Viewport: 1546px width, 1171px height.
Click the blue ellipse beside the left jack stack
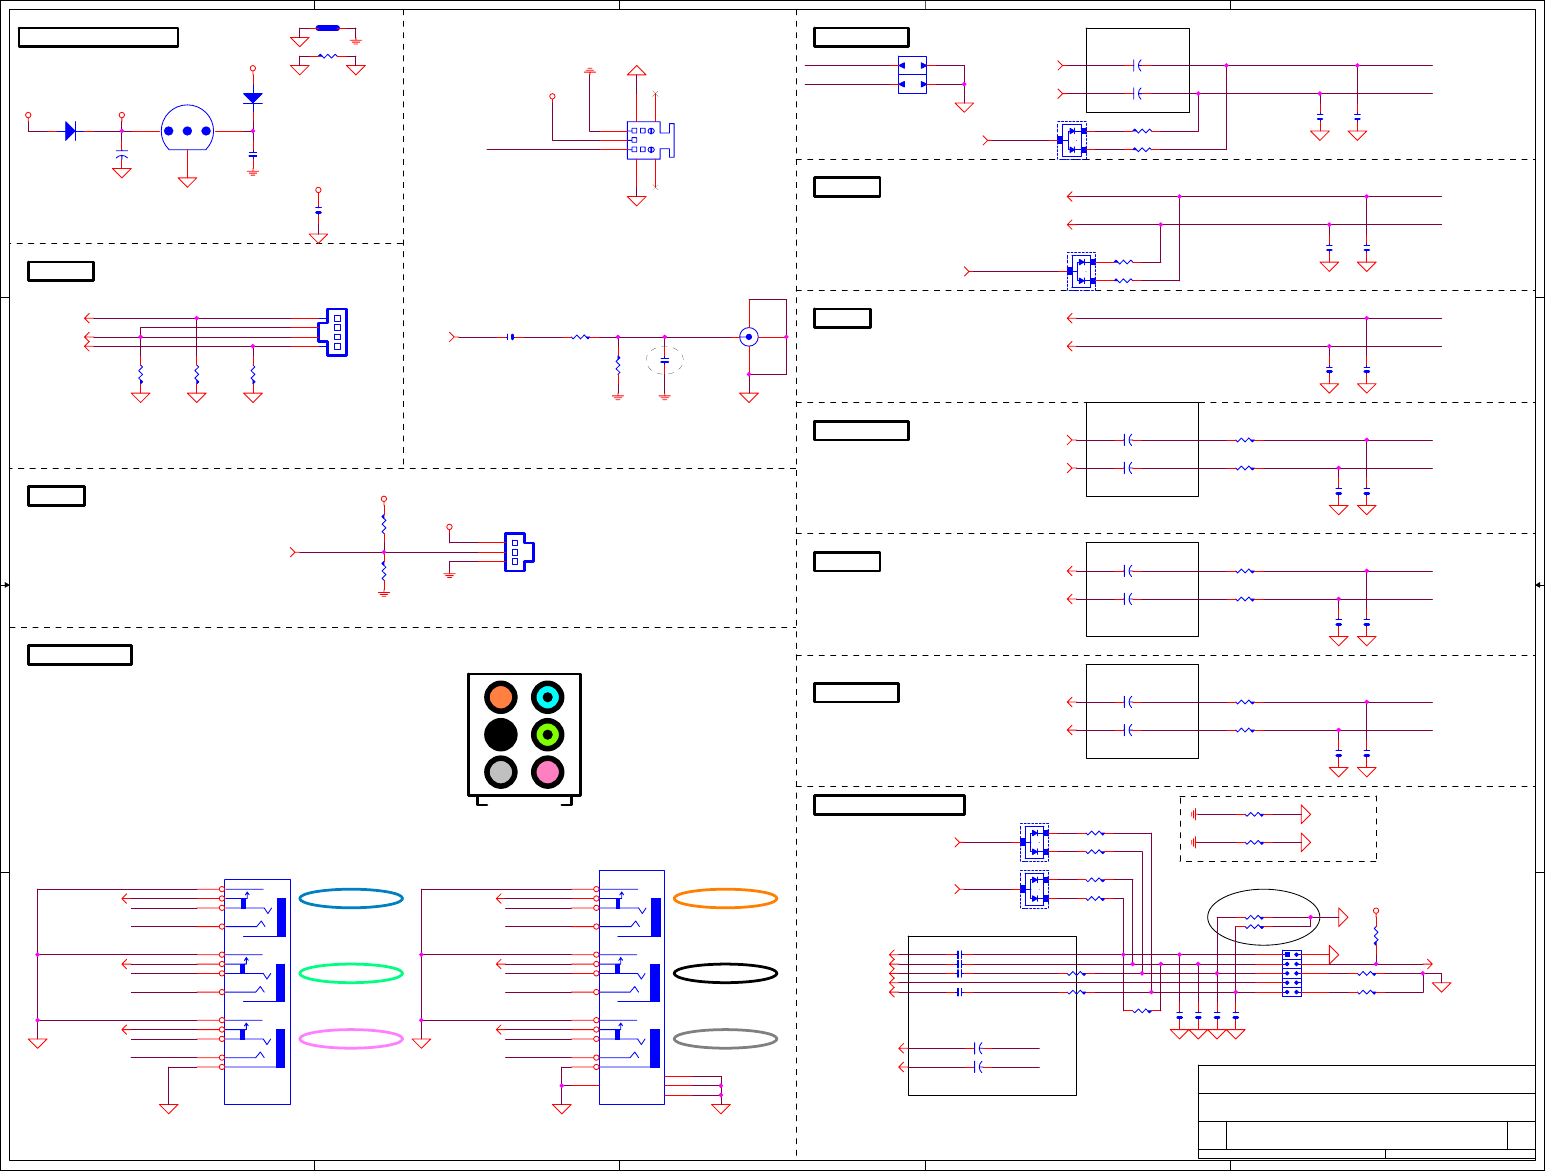(351, 898)
